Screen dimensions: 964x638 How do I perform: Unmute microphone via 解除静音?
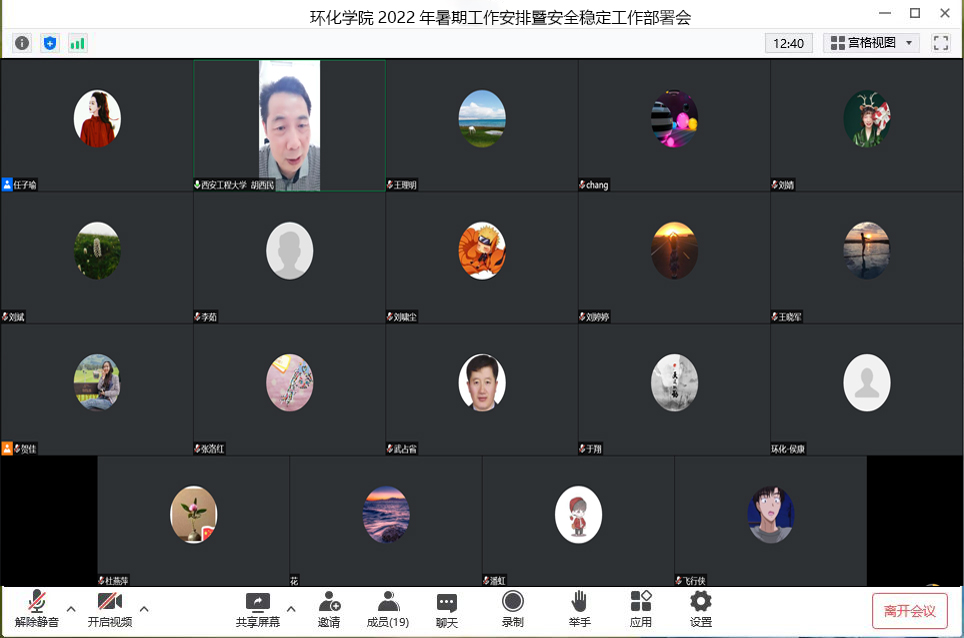[37, 608]
